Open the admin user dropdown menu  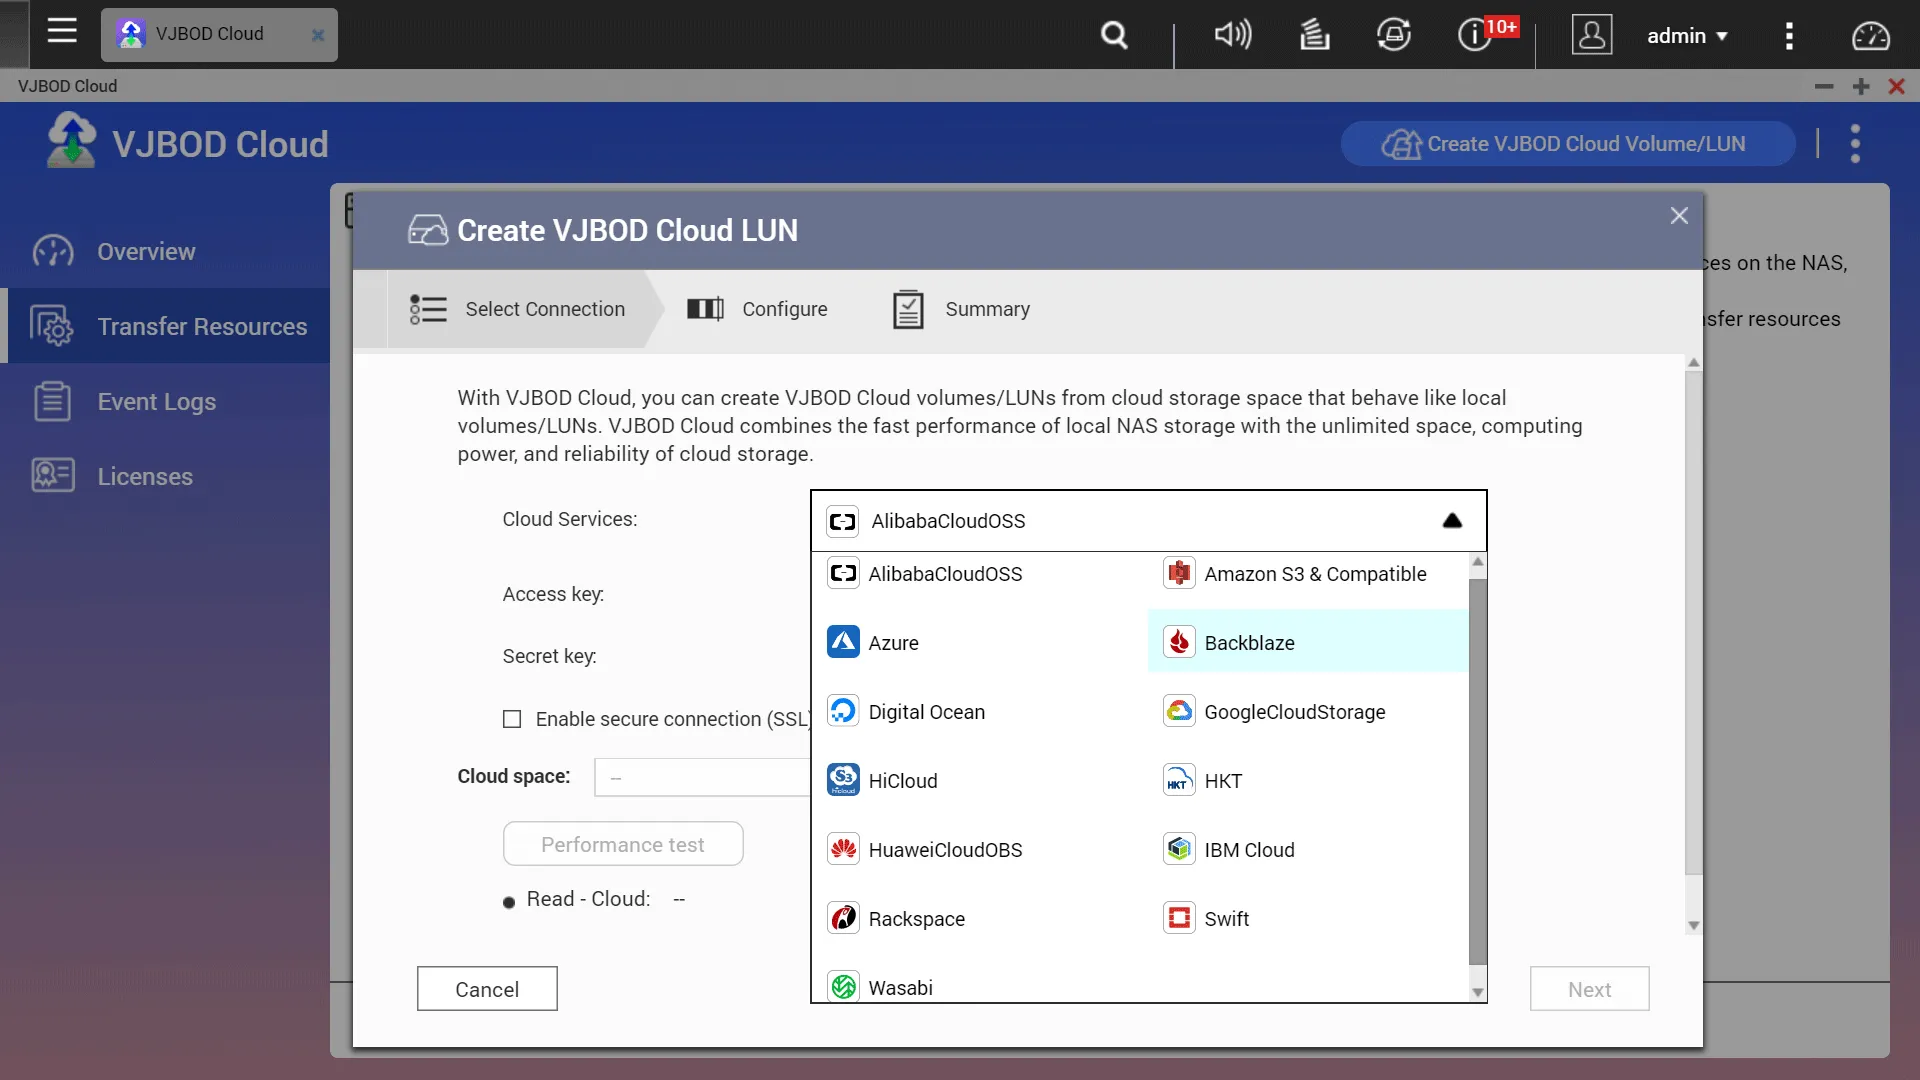(1687, 36)
